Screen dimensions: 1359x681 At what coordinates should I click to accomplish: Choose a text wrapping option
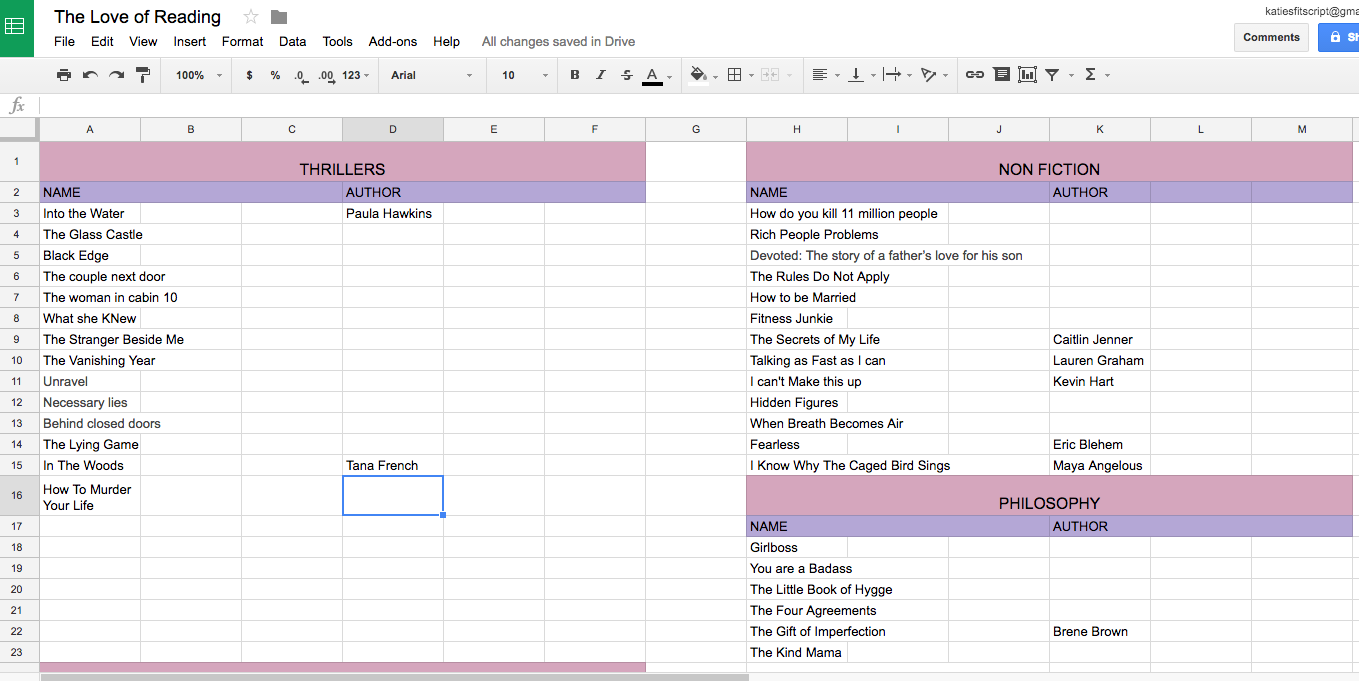892,75
